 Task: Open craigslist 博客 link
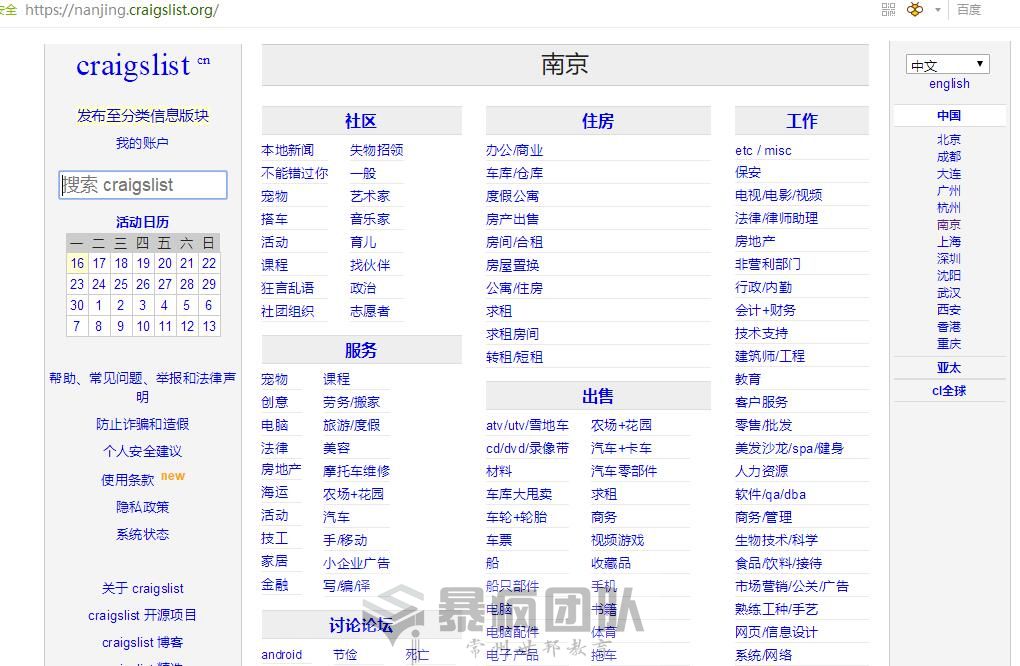(142, 643)
